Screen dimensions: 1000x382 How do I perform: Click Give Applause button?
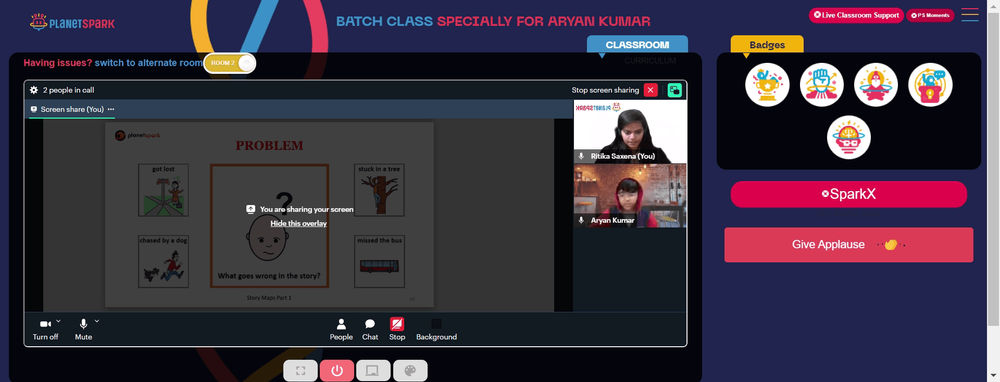[848, 245]
